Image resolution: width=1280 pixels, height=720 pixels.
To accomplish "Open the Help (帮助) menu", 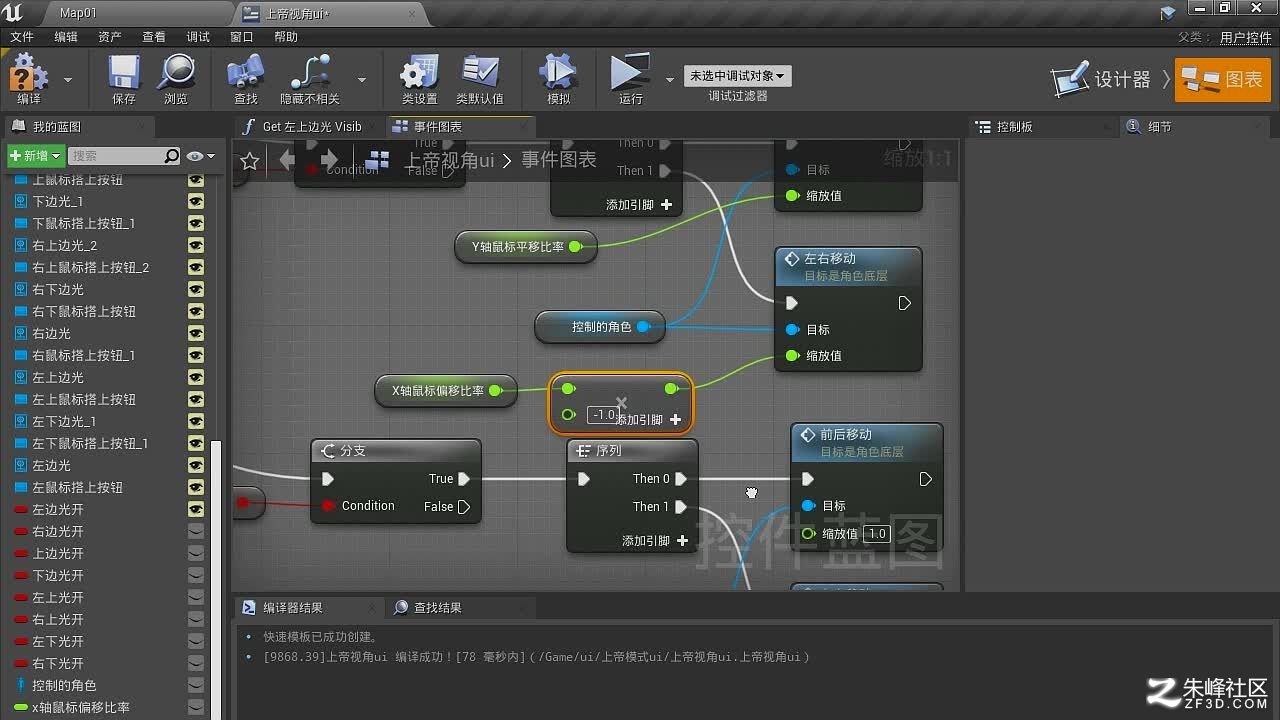I will tap(286, 37).
